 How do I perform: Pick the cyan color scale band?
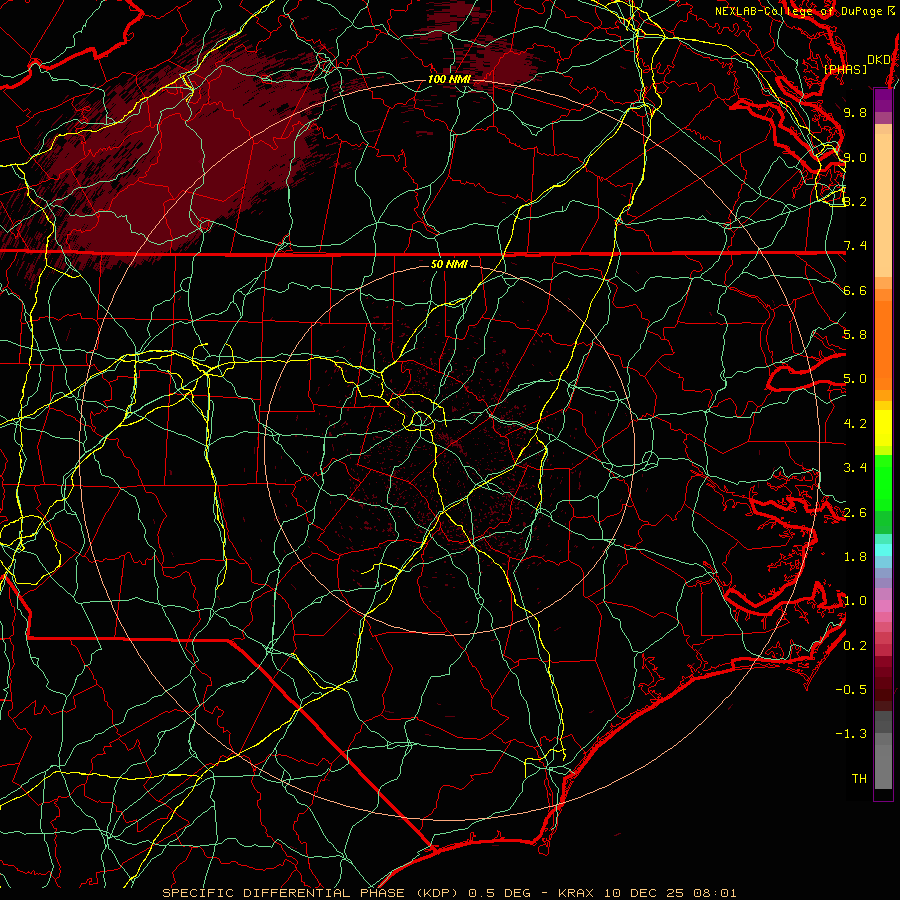pos(883,550)
